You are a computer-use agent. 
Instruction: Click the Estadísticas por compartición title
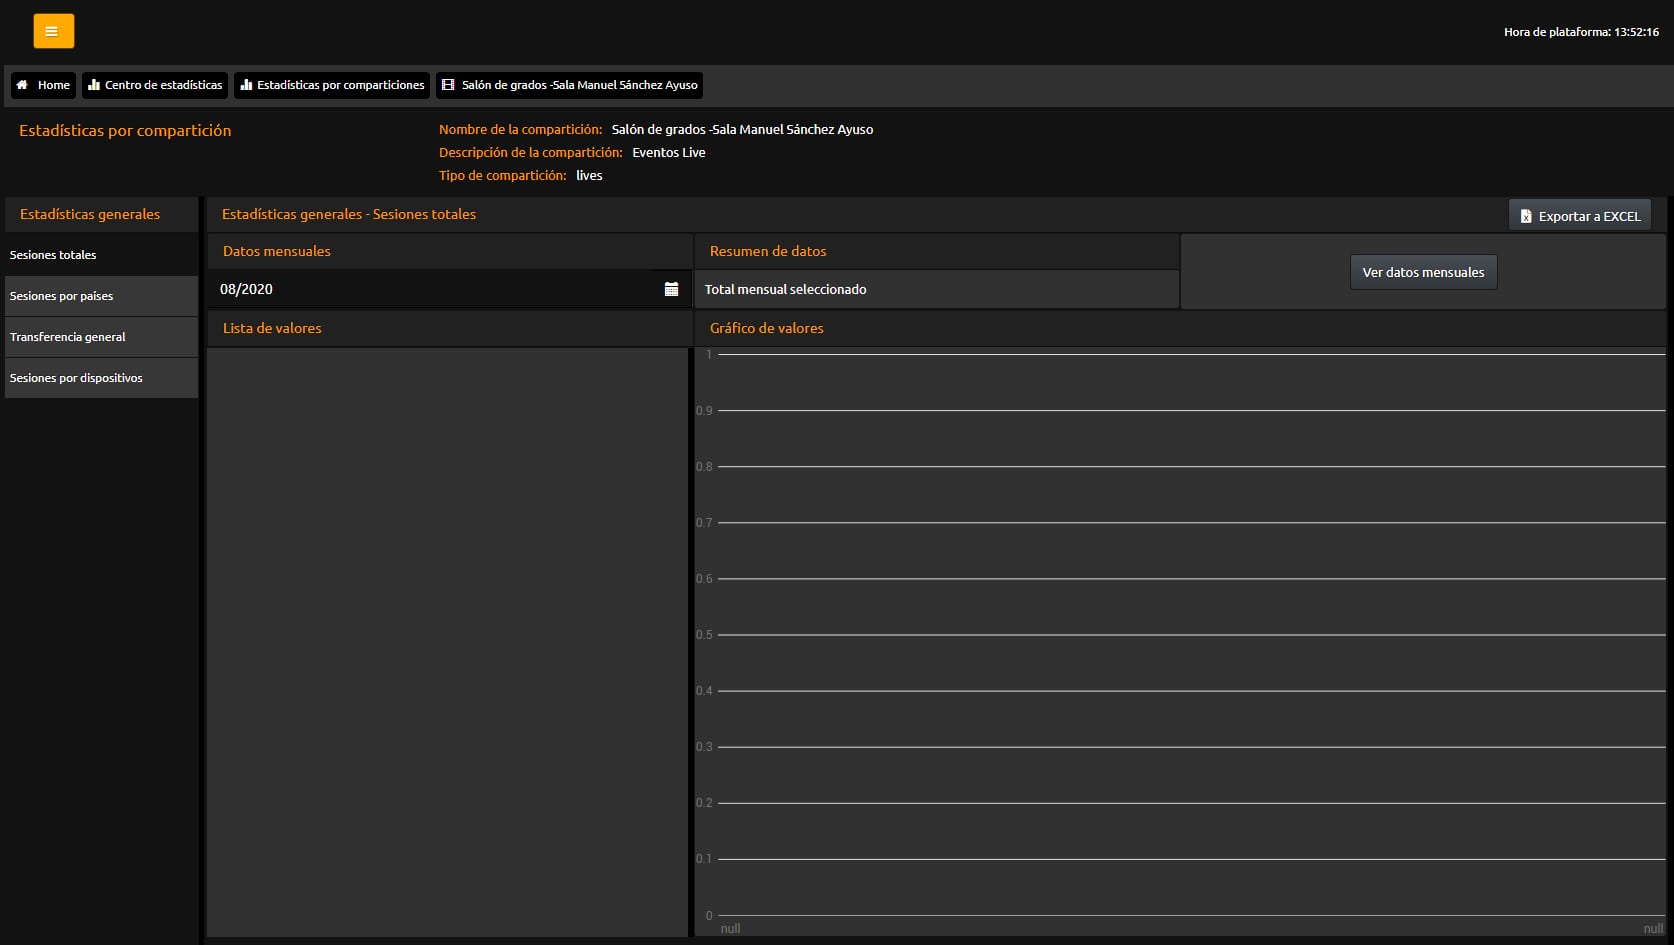pos(125,131)
